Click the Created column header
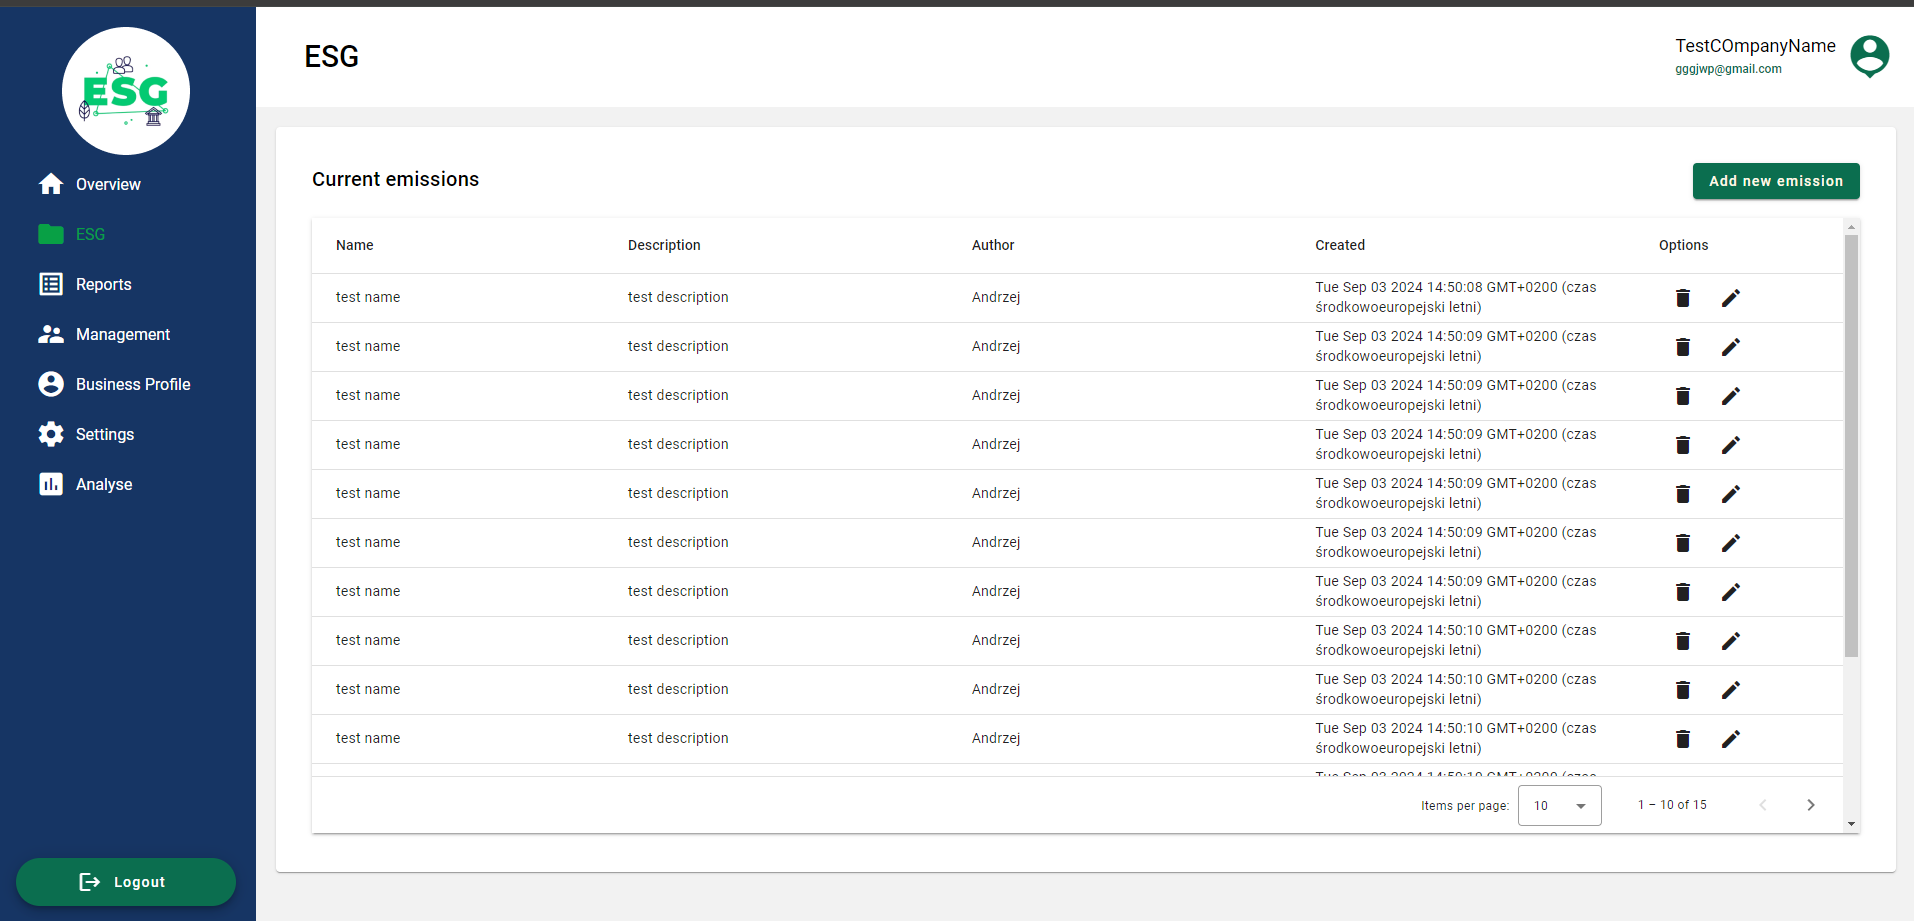The width and height of the screenshot is (1914, 921). (x=1340, y=245)
